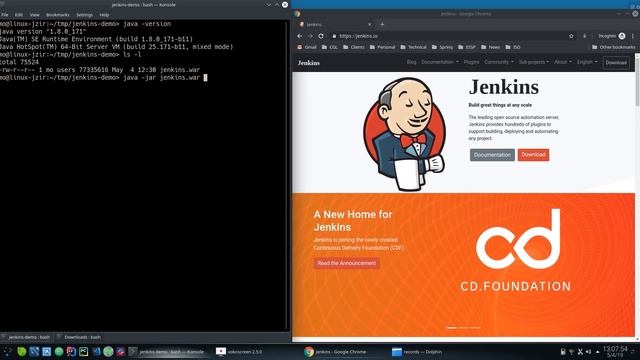This screenshot has height=360, width=640.
Task: Open the News bookmarks folder
Action: [x=490, y=47]
